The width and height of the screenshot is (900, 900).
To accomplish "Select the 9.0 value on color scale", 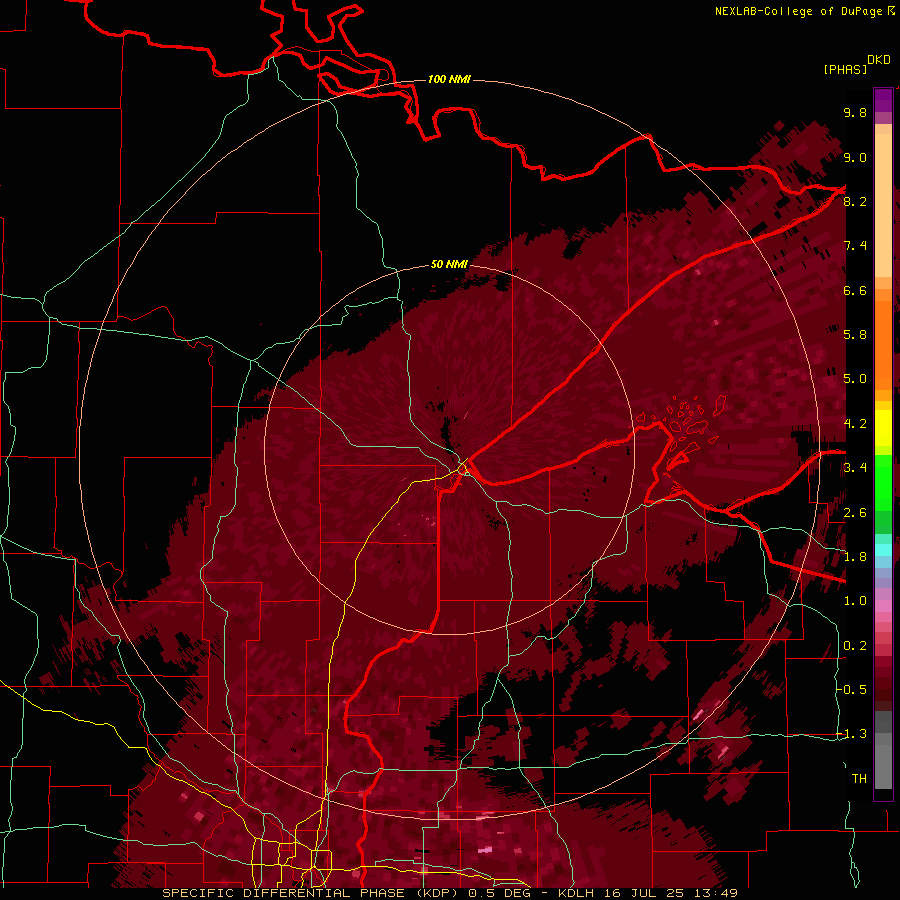I will click(x=855, y=157).
